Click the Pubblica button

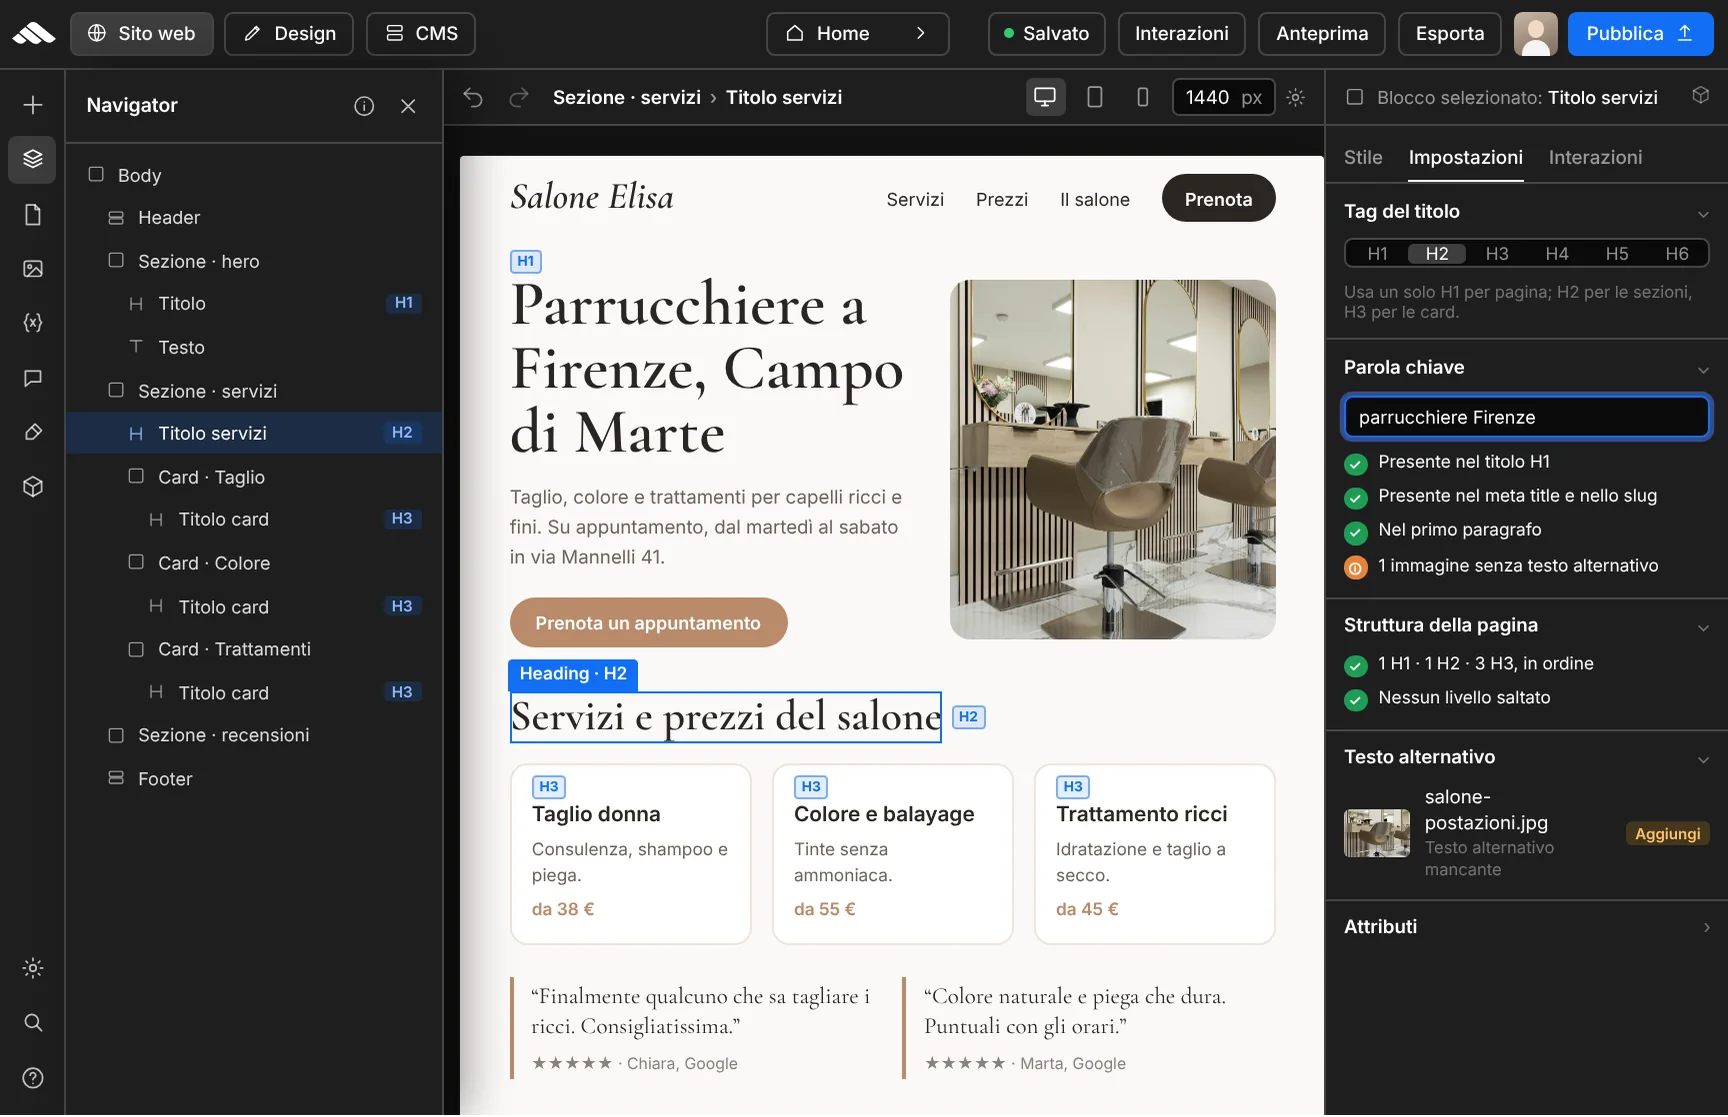(1640, 33)
